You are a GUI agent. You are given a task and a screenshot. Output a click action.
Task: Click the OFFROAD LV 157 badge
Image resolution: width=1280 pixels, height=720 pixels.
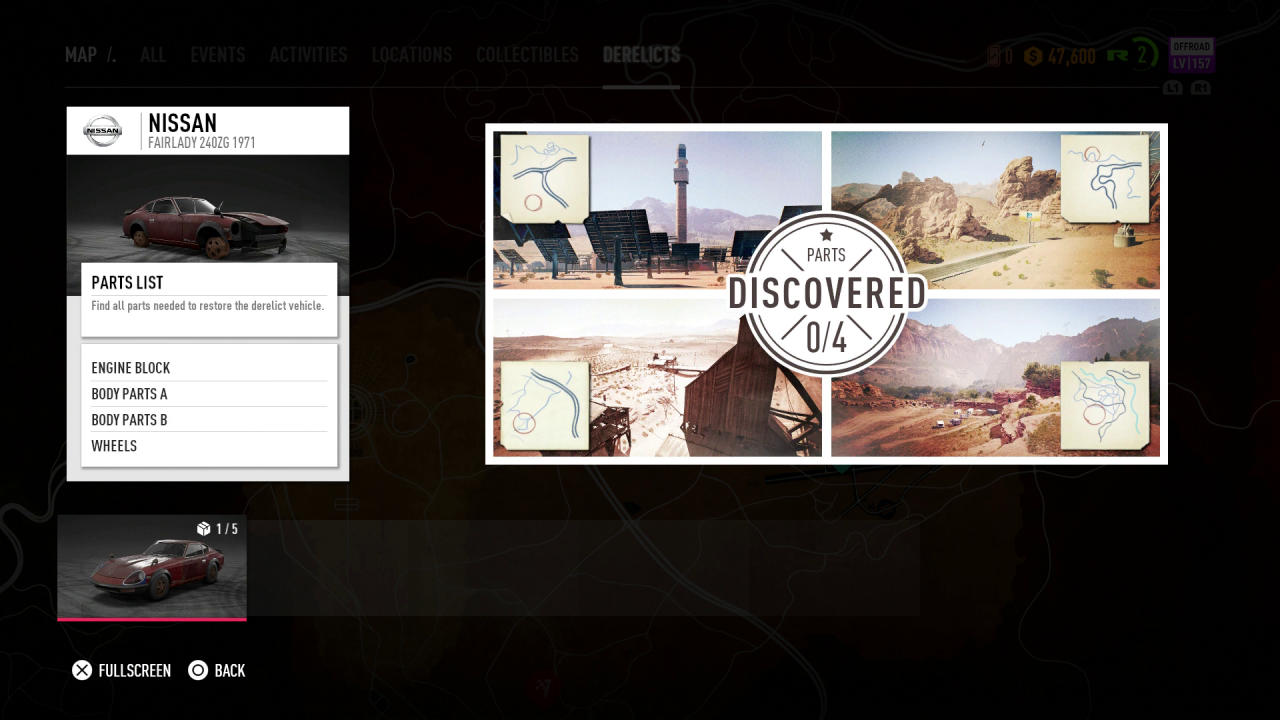1191,55
